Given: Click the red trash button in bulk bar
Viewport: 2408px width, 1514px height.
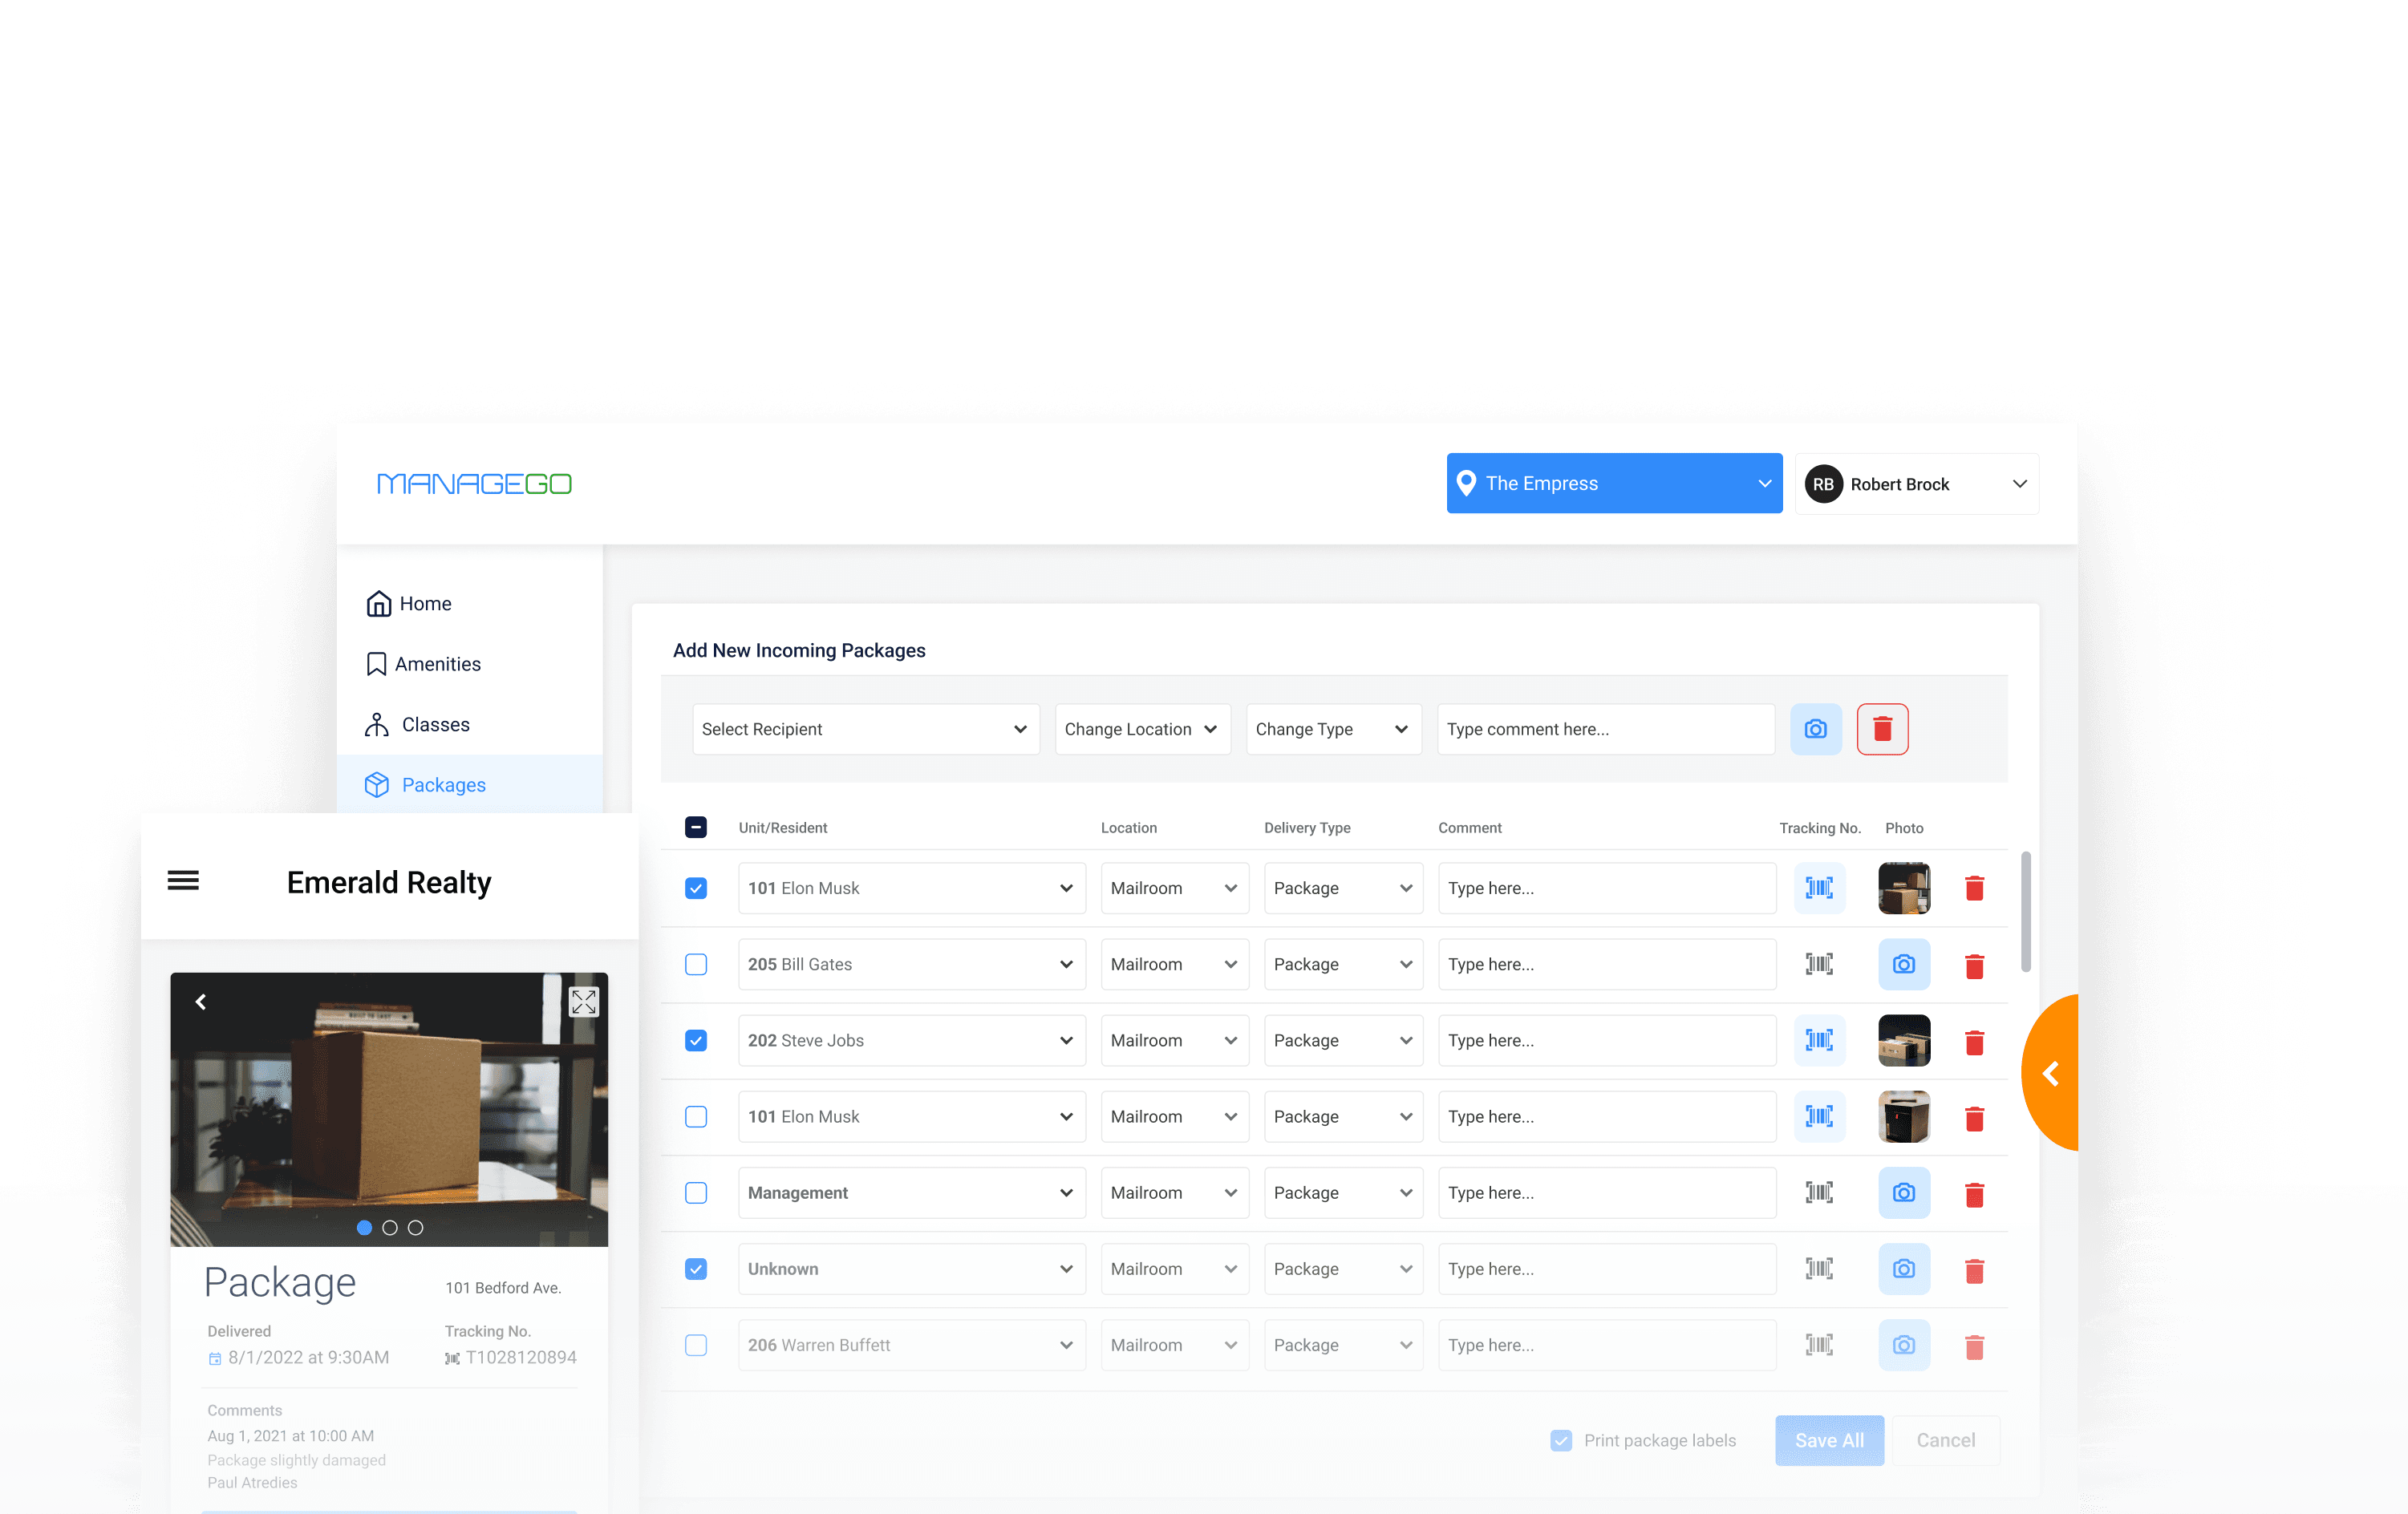Looking at the screenshot, I should [x=1882, y=729].
